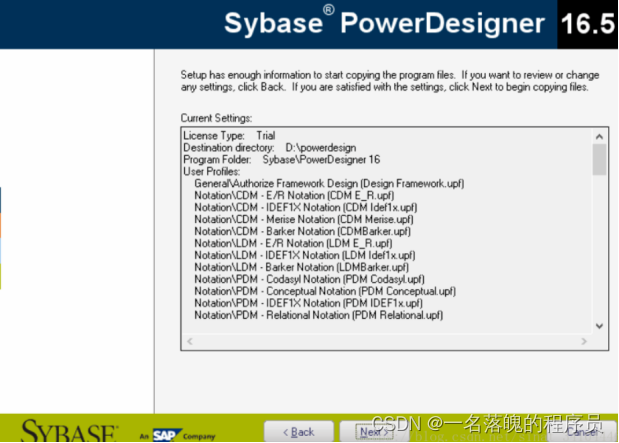Click the 'Current Settings:' label

[x=216, y=118]
